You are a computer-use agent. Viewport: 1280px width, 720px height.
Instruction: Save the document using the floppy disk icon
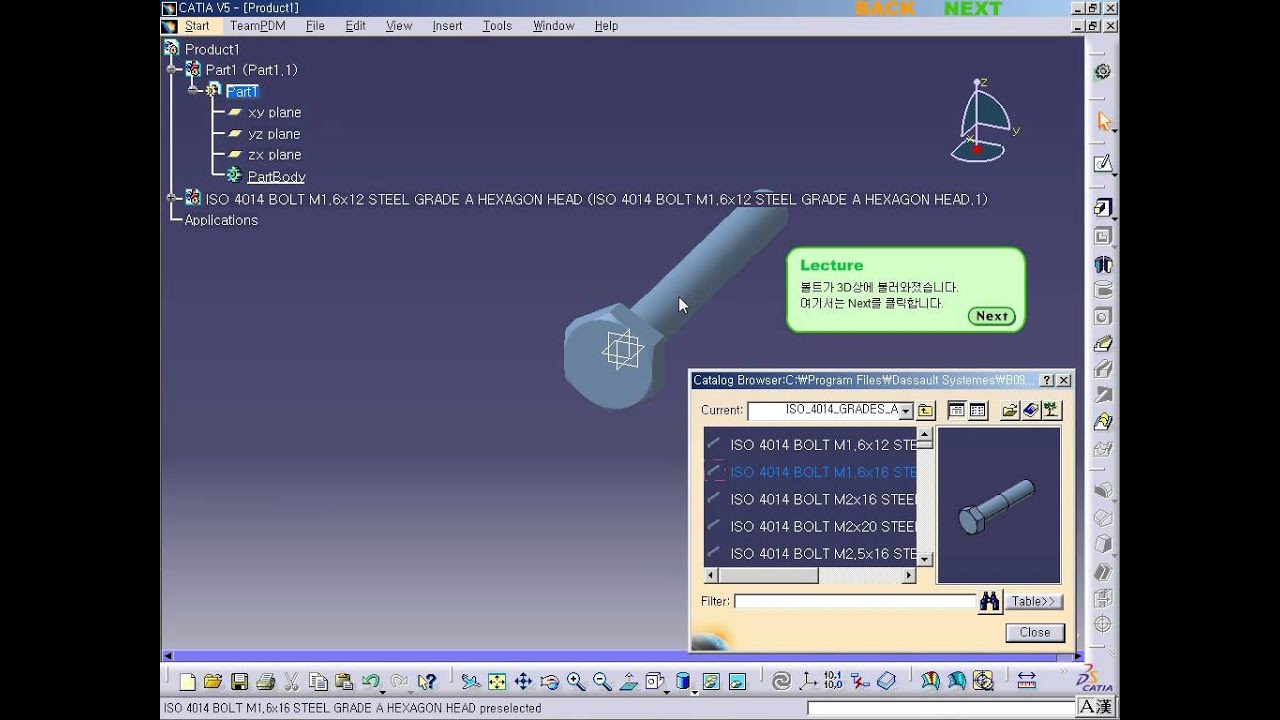point(239,682)
